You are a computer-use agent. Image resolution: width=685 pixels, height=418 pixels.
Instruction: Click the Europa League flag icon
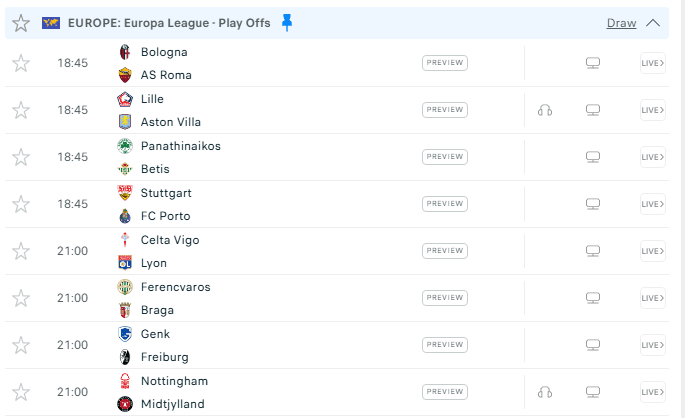click(52, 23)
